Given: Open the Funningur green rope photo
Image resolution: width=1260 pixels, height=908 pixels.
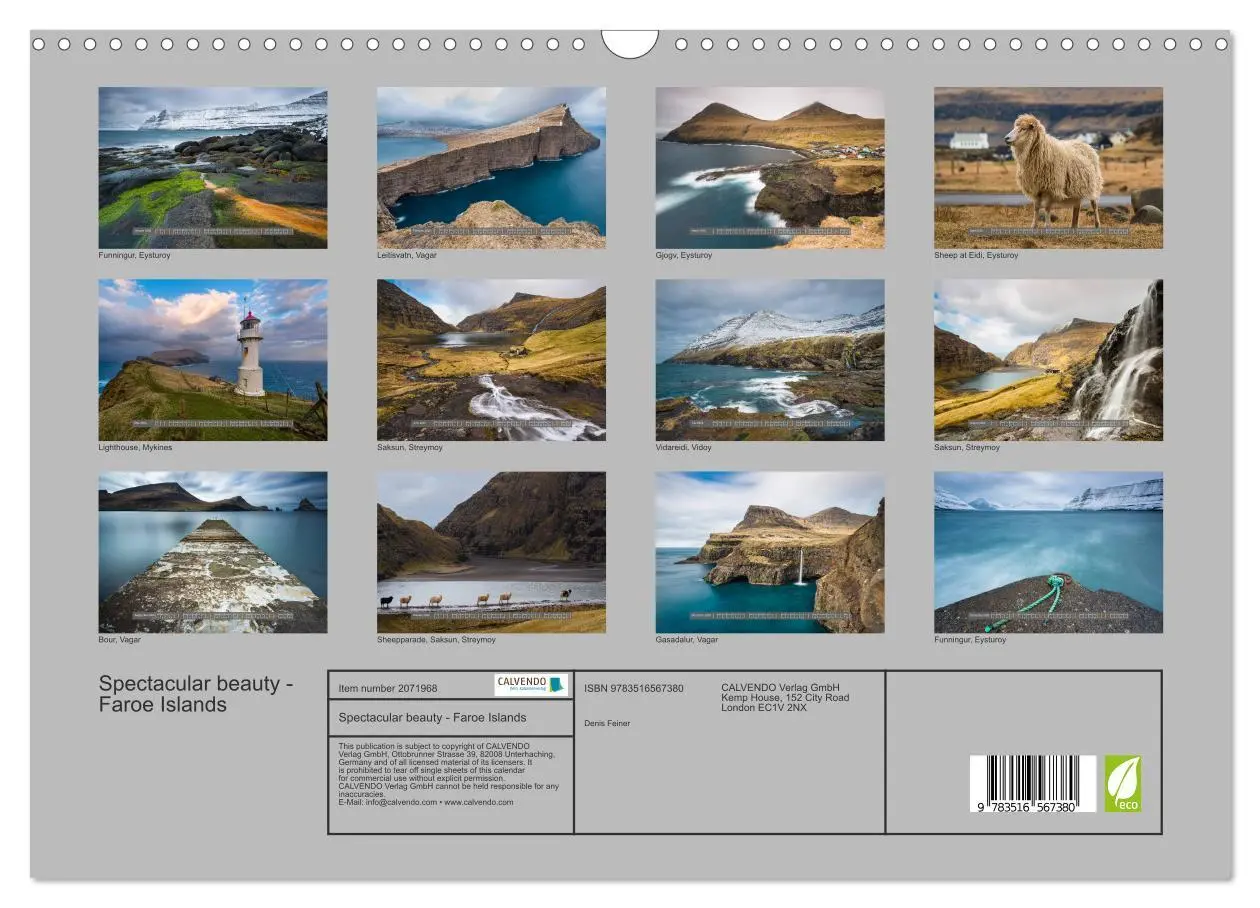Looking at the screenshot, I should tap(1048, 552).
